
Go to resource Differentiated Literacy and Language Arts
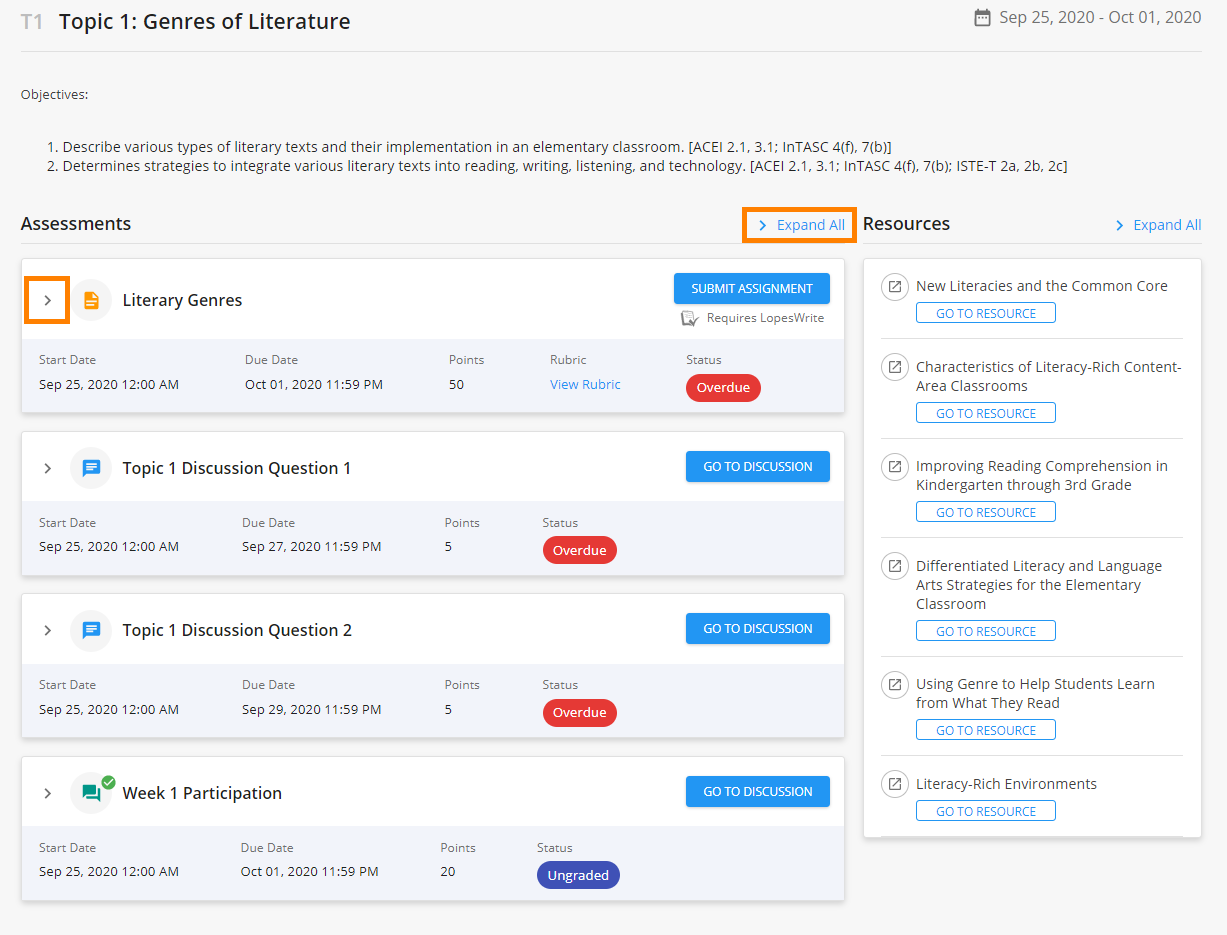(986, 631)
